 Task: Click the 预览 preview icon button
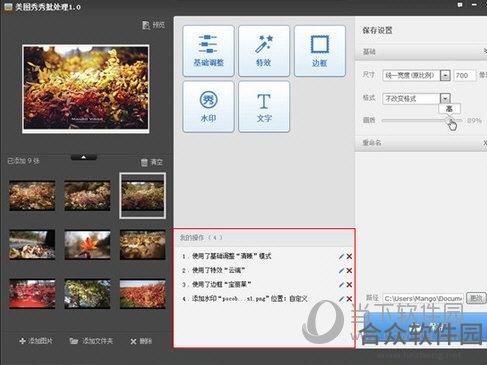(x=153, y=25)
